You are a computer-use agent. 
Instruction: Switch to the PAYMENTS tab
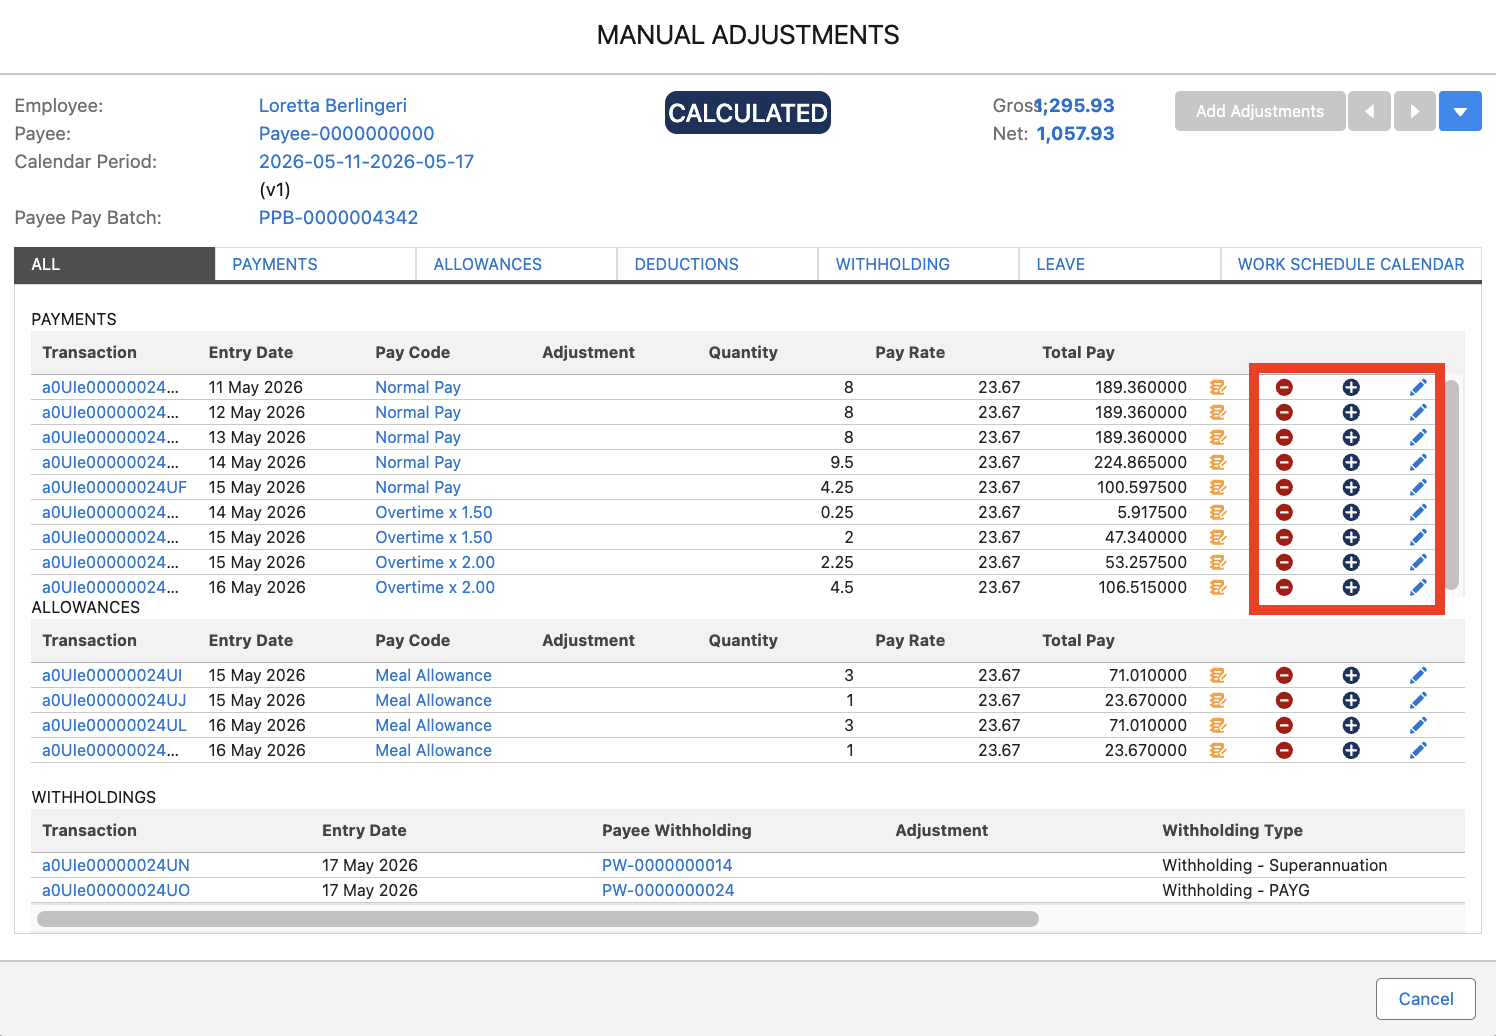[x=315, y=264]
